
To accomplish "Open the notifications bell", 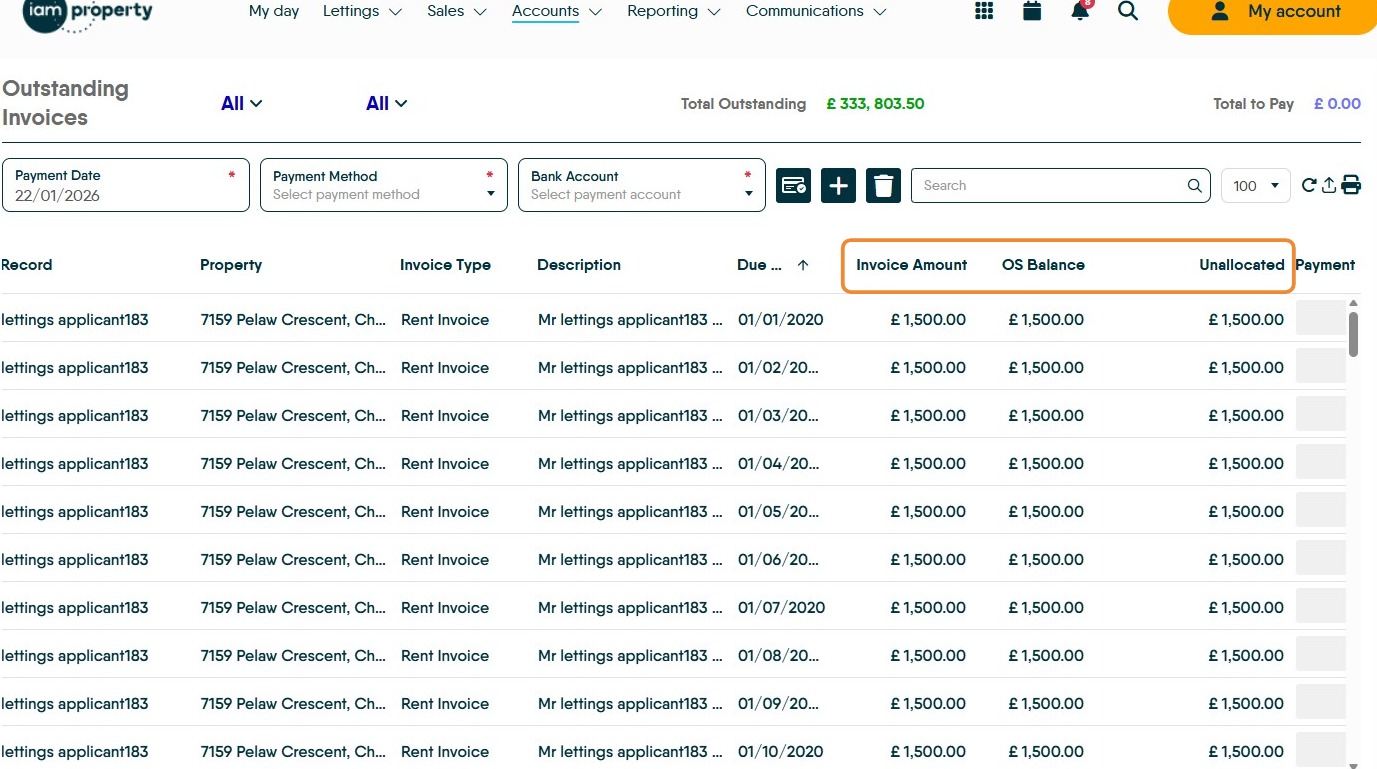I will pyautogui.click(x=1080, y=11).
